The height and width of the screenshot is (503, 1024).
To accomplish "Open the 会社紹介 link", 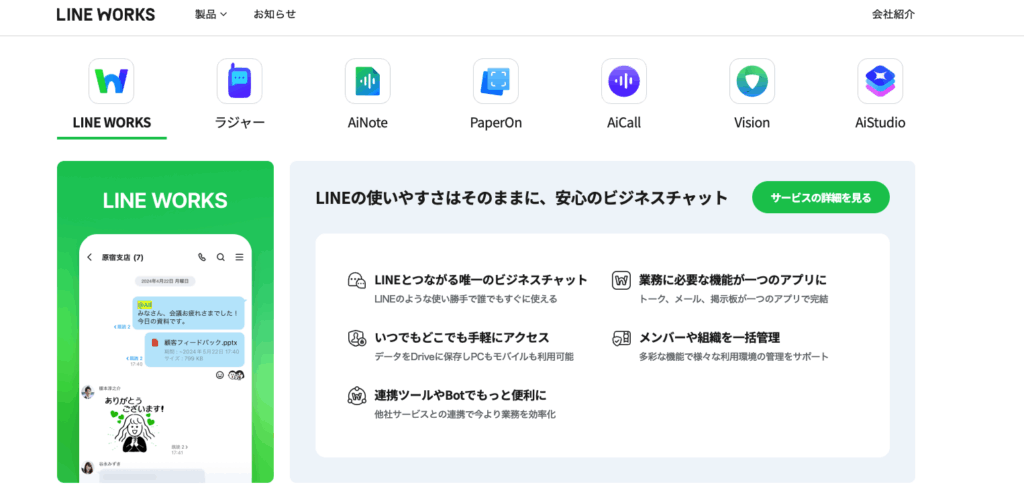I will click(893, 14).
